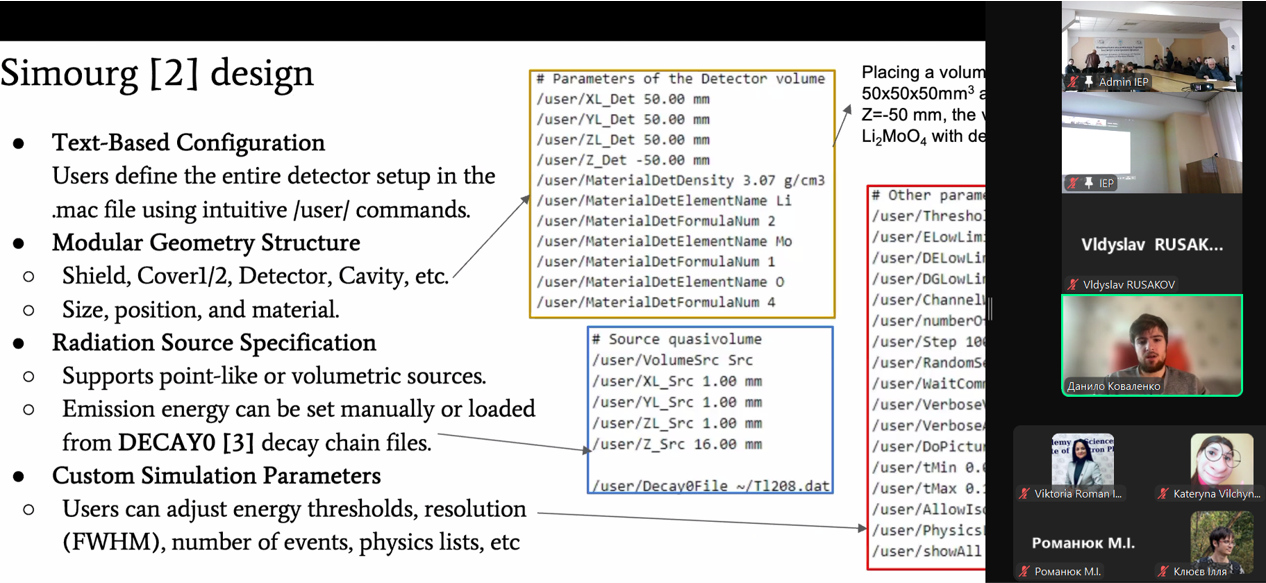Click muted mic icon next to Vldyslav RUSAKOV
This screenshot has height=583, width=1266.
tap(1073, 285)
